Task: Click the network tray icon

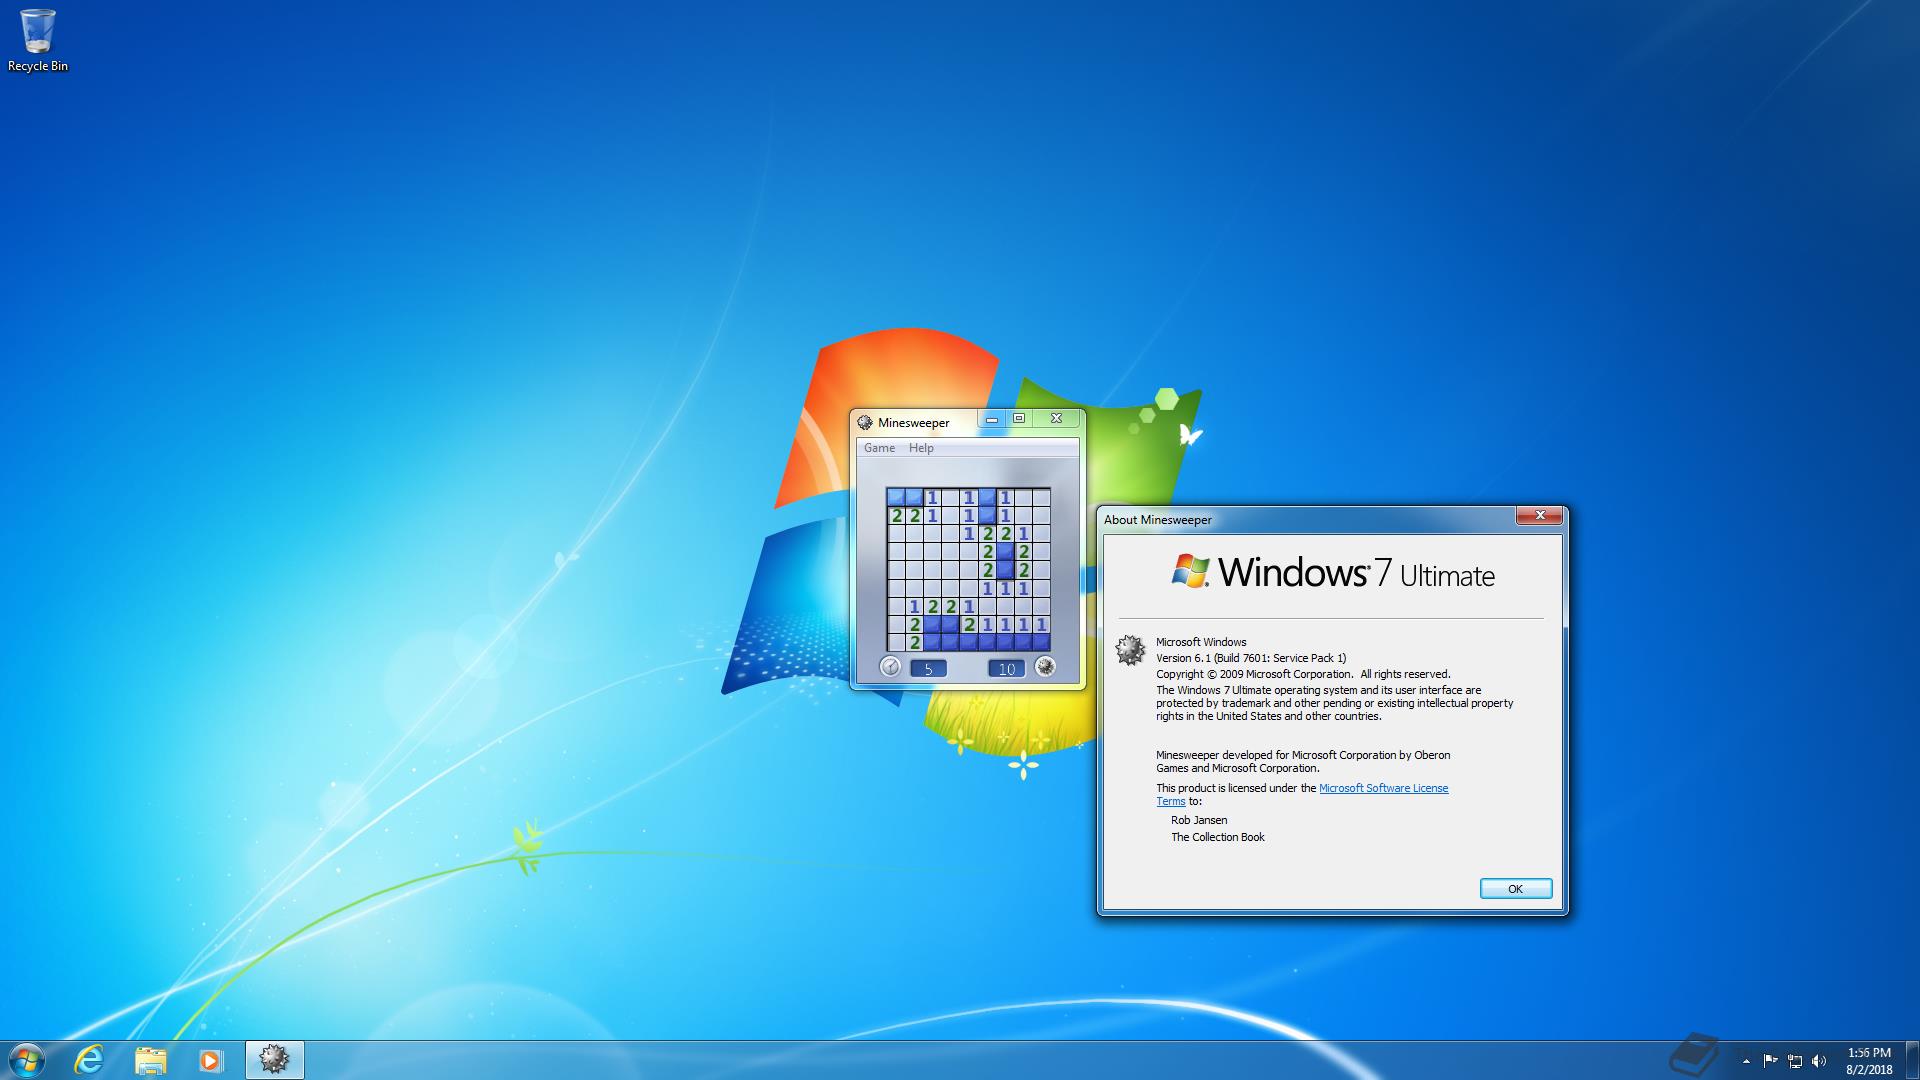Action: [1795, 1061]
